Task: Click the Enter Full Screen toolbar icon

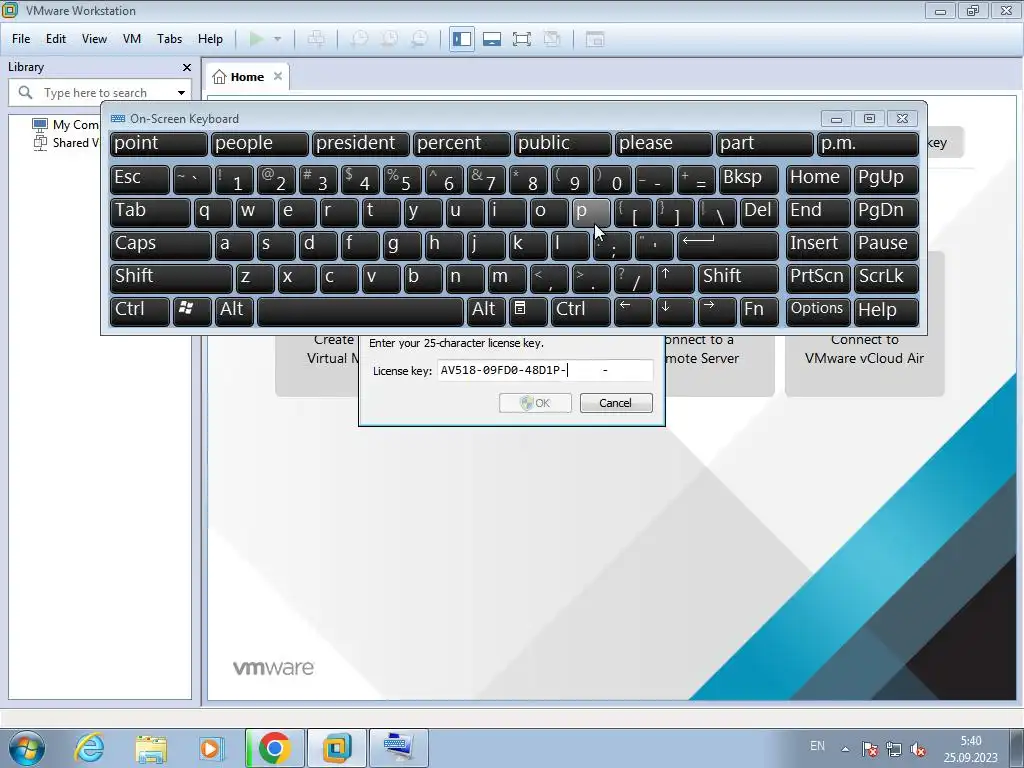Action: tap(522, 39)
